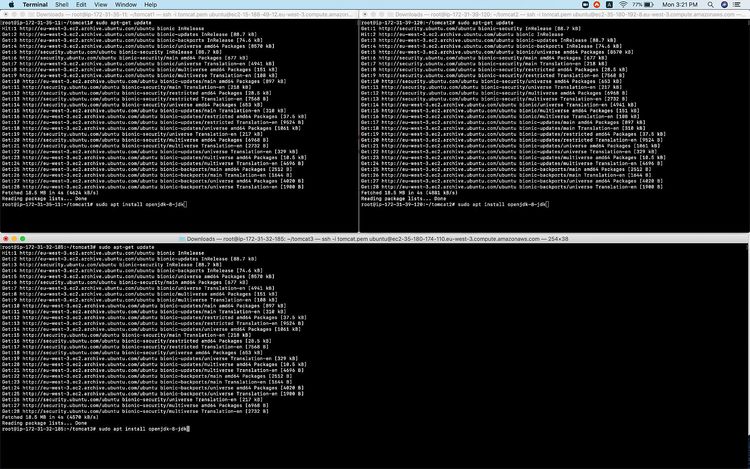Click the close button of tomcat2 window
This screenshot has height=469, width=750.
365,14
